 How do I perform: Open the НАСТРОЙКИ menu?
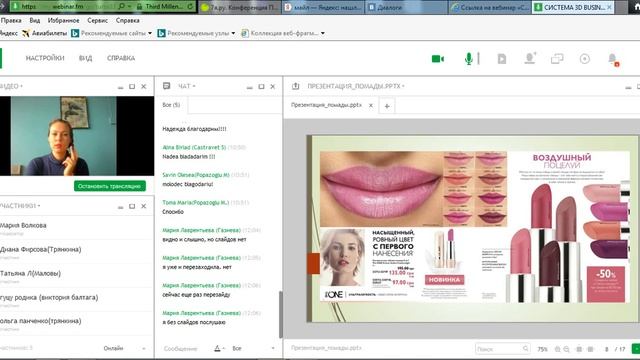pos(45,58)
